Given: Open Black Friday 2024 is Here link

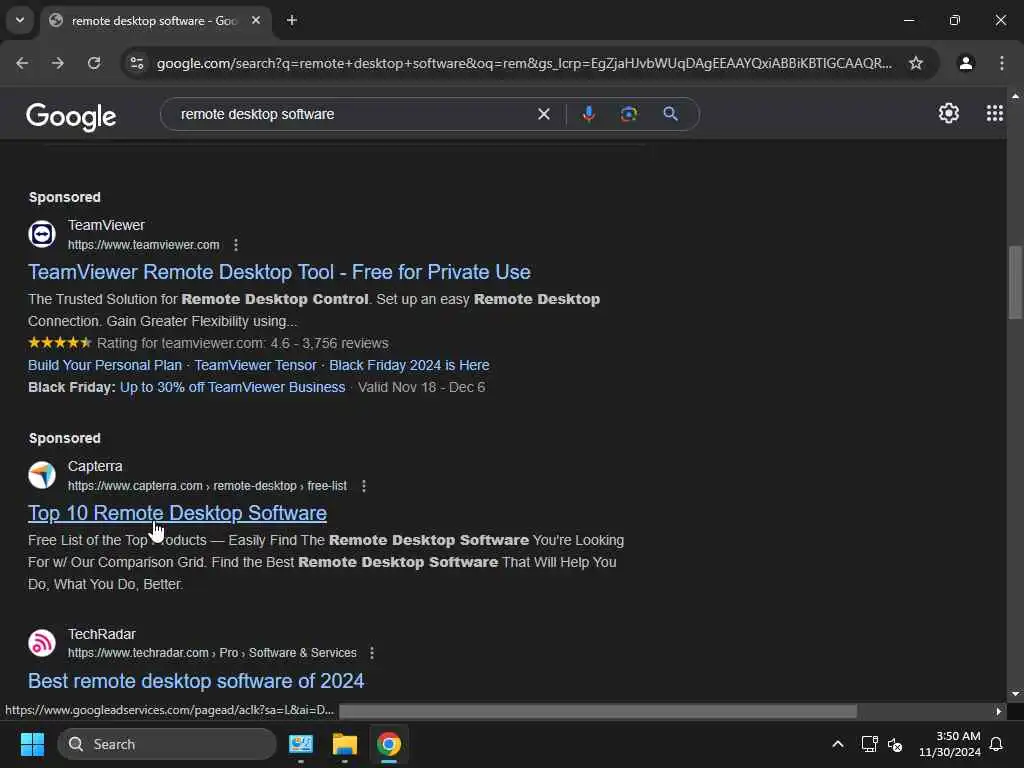Looking at the screenshot, I should point(409,366).
